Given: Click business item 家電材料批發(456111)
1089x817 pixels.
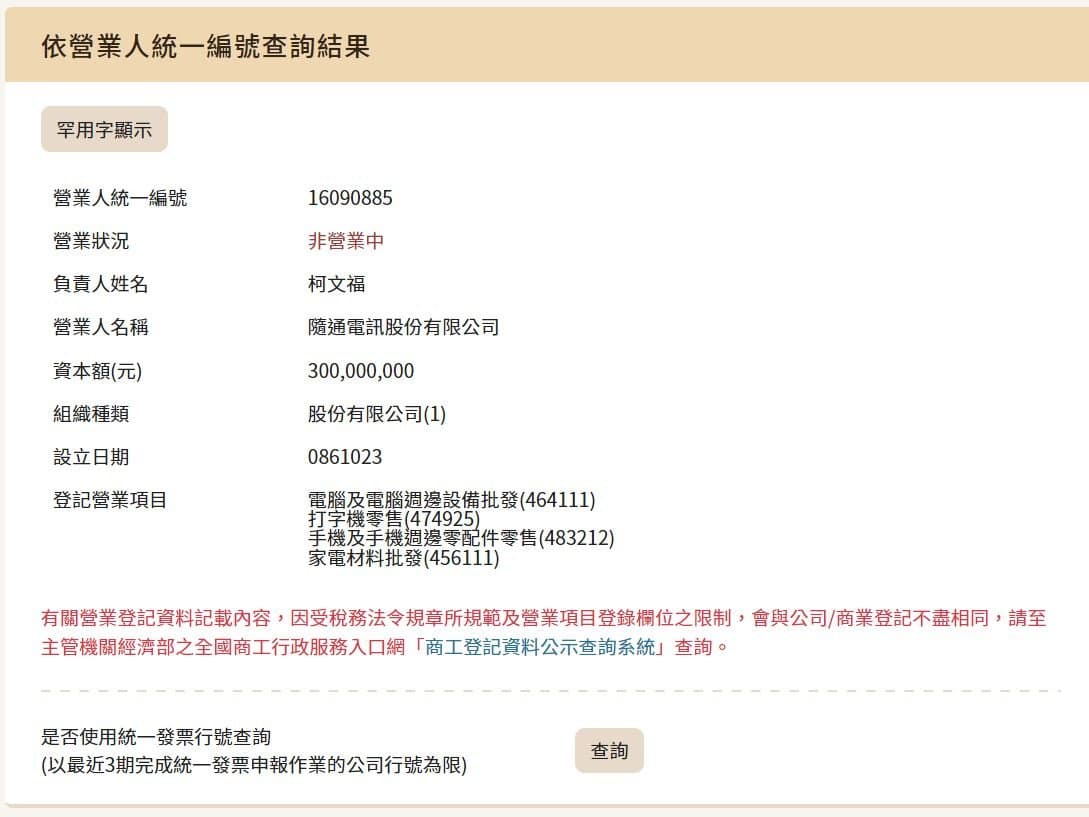Looking at the screenshot, I should click(404, 558).
